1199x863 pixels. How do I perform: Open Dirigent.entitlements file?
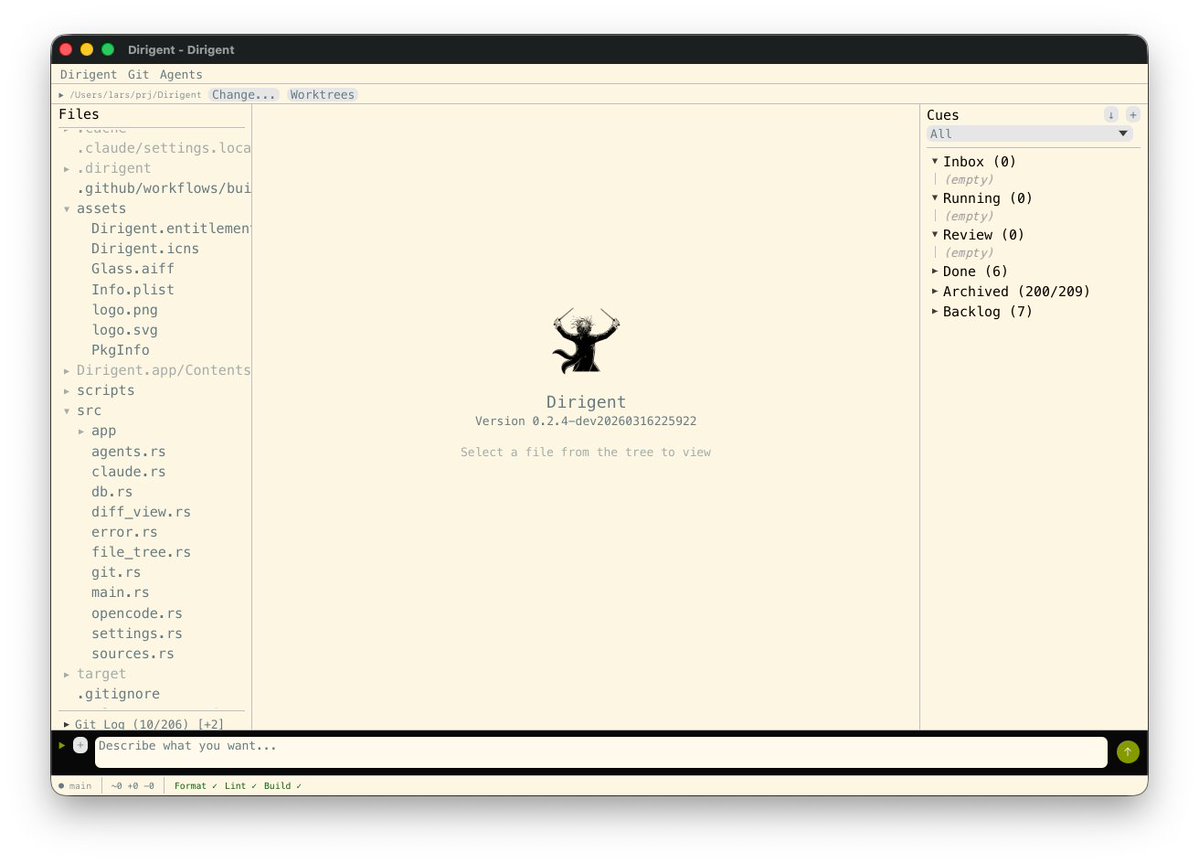171,229
